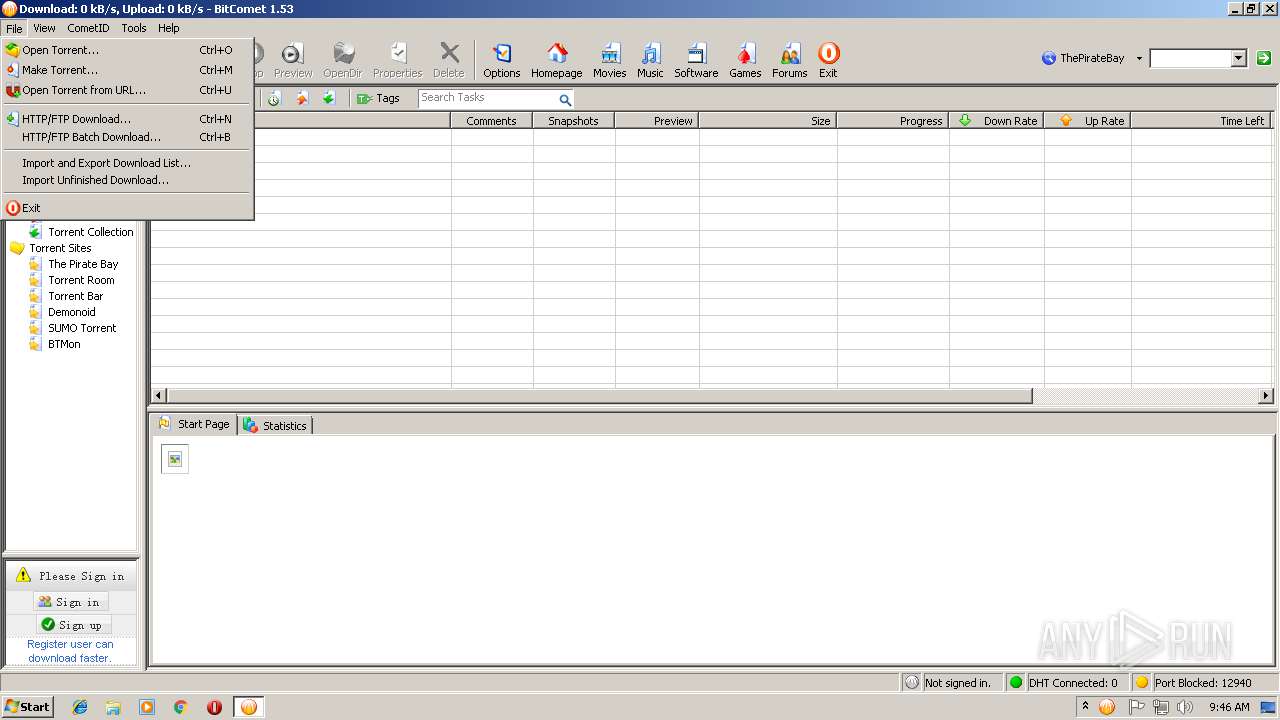
Task: Open the CometID menu
Action: tap(88, 28)
